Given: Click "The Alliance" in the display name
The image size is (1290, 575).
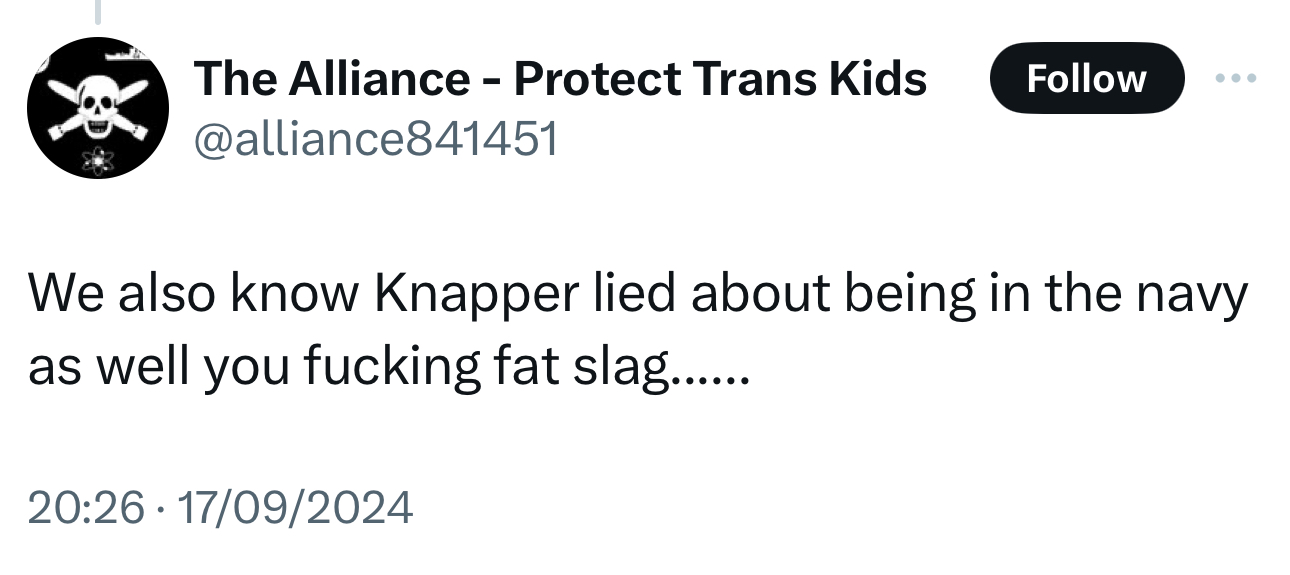Looking at the screenshot, I should coord(331,77).
